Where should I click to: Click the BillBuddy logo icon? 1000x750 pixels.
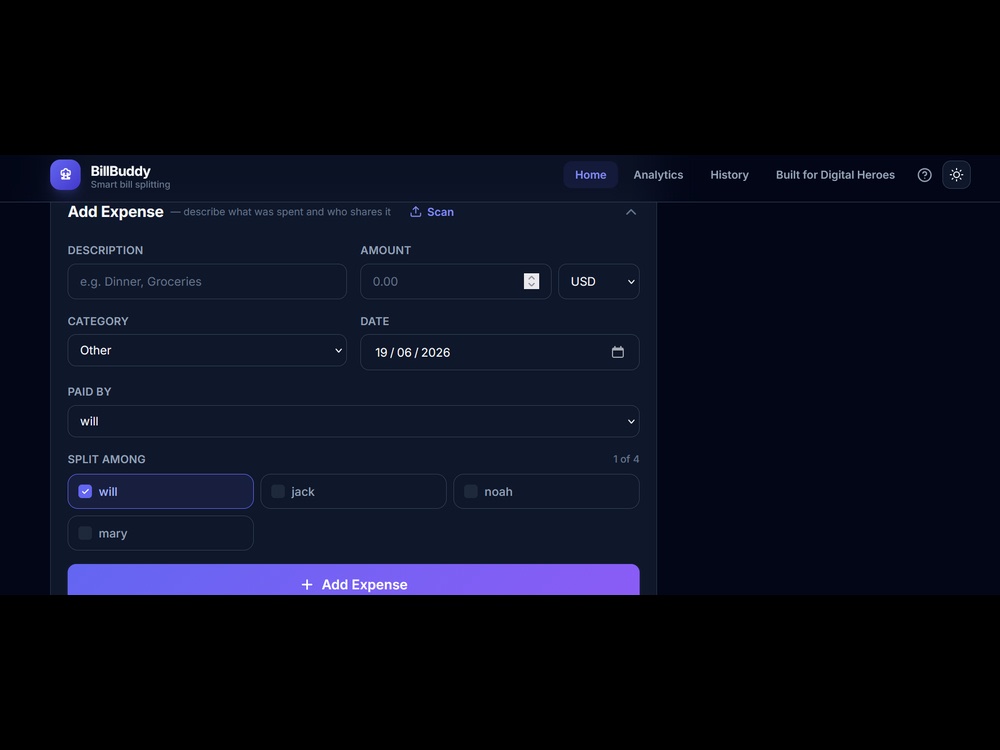65,175
